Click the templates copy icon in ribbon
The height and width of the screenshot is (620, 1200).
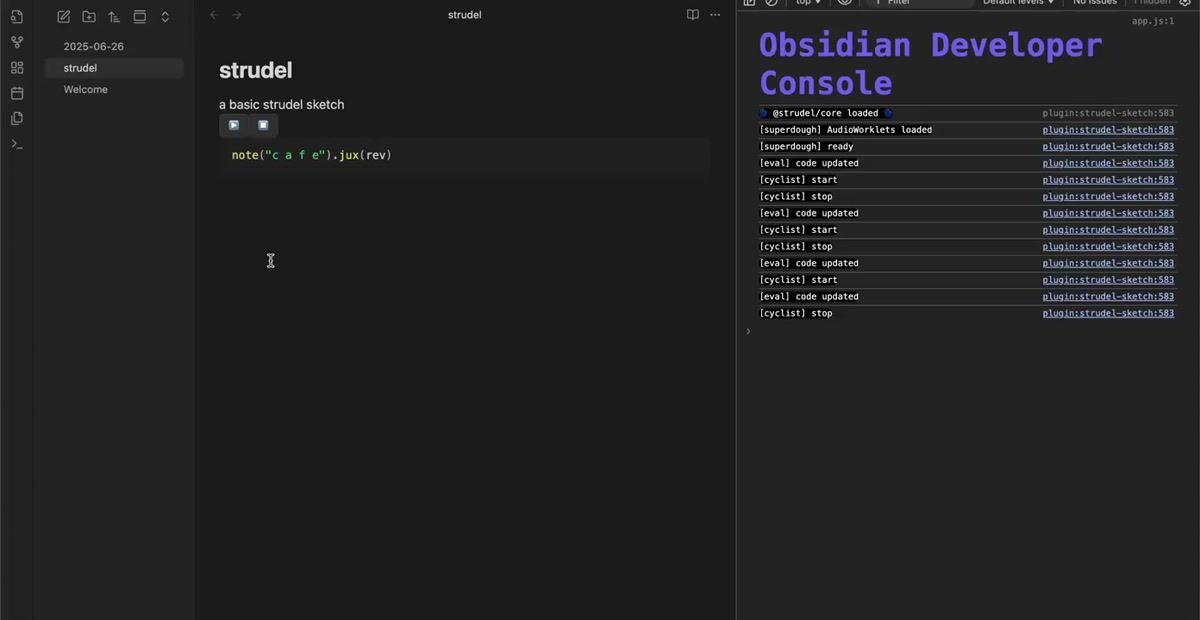tap(16, 118)
